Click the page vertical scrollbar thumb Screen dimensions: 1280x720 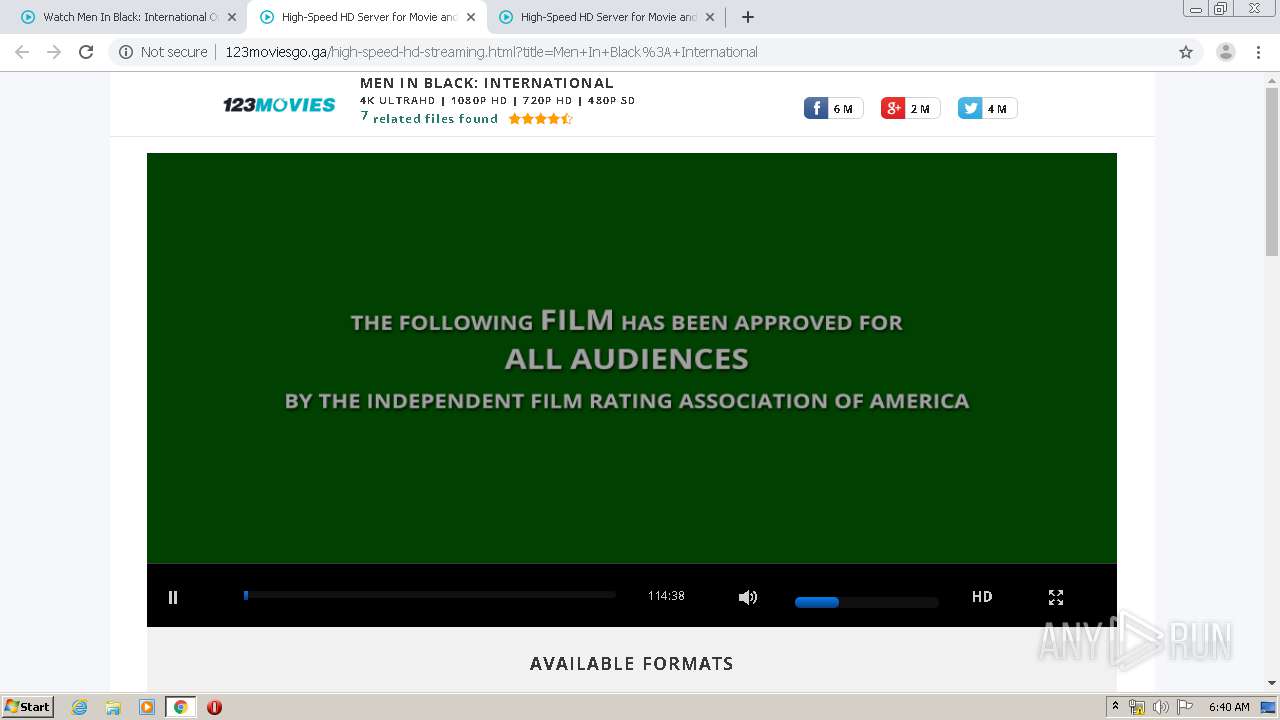click(x=1272, y=171)
